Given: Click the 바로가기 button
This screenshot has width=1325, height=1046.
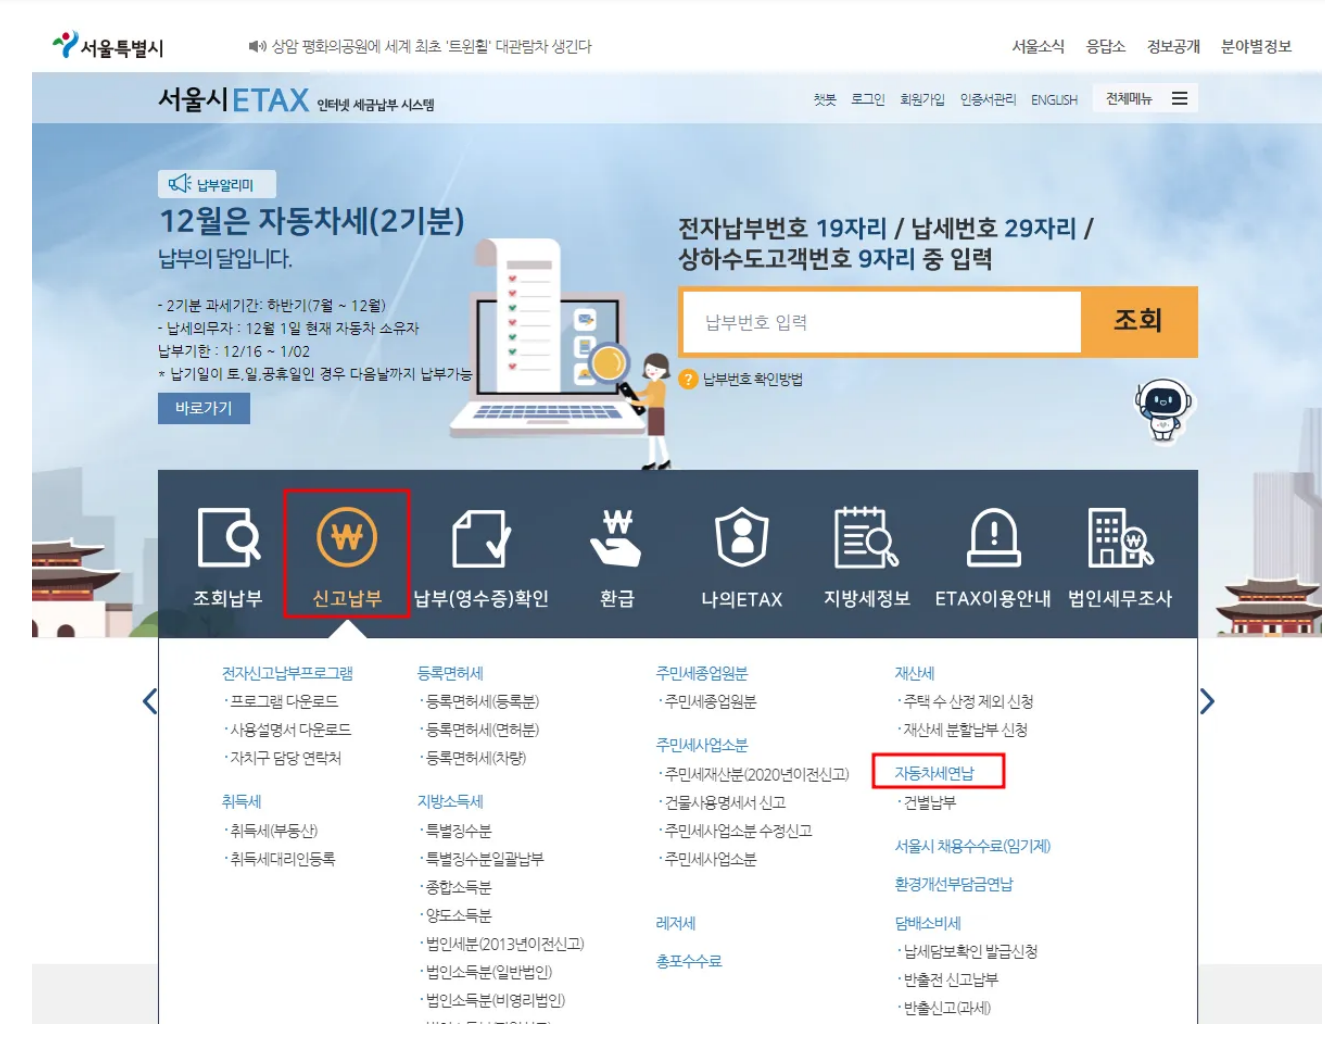Looking at the screenshot, I should pos(204,408).
